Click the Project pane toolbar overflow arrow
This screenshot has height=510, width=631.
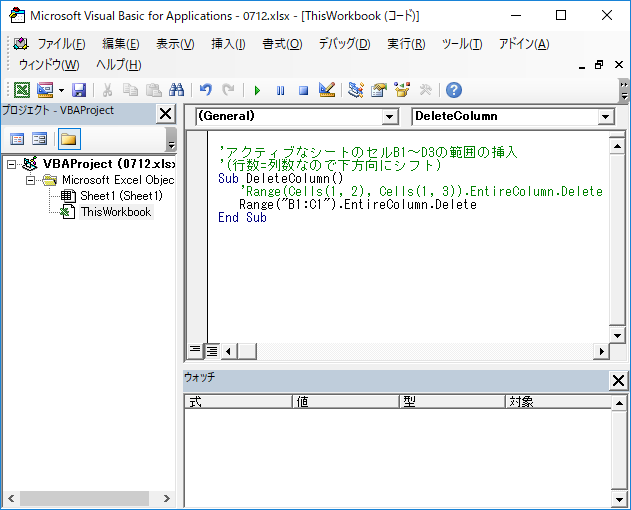click(x=171, y=139)
